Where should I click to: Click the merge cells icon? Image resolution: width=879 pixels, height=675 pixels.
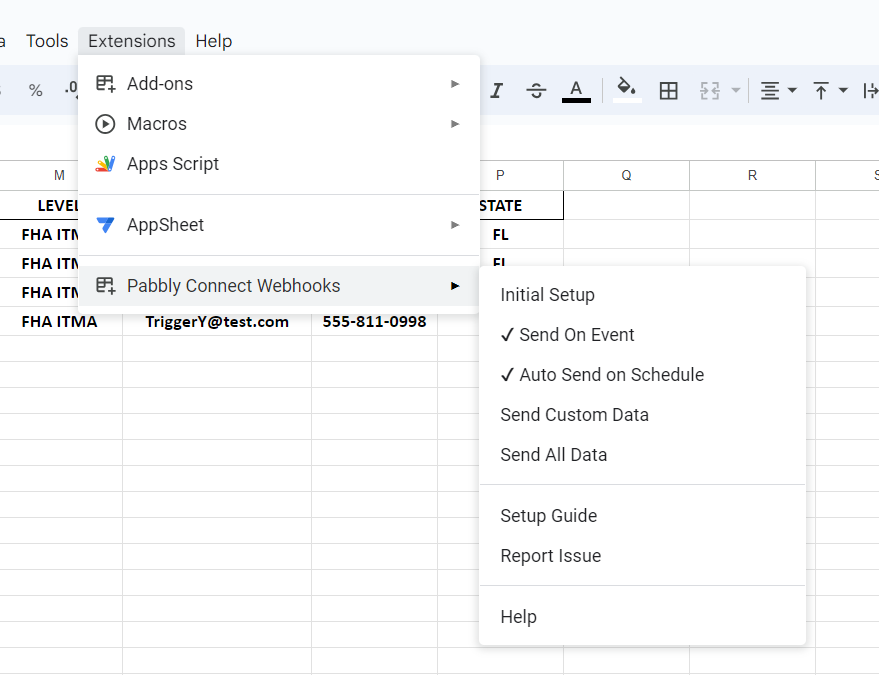(x=710, y=90)
